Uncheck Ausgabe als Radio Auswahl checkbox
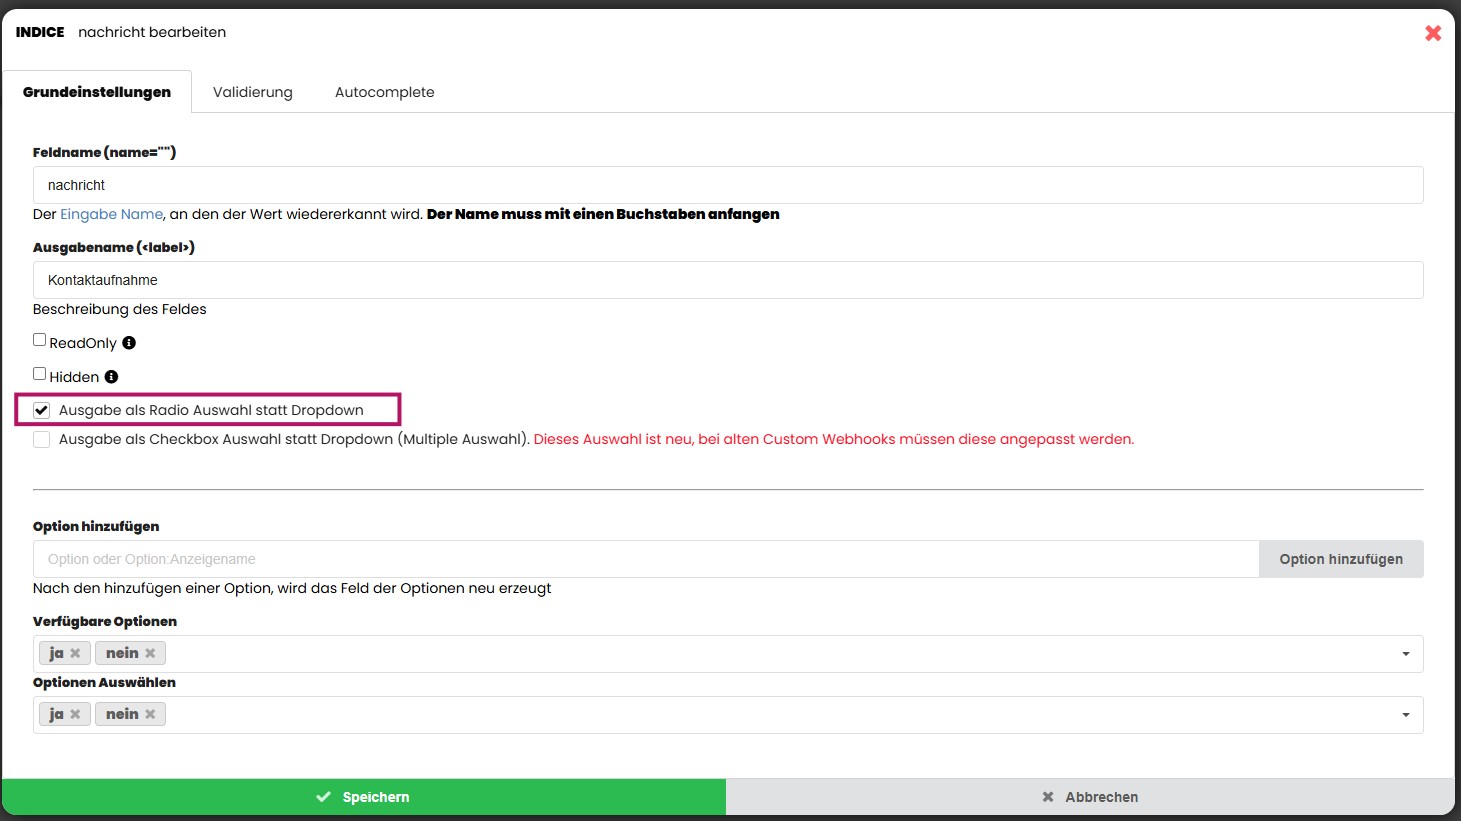This screenshot has width=1461, height=821. [41, 410]
